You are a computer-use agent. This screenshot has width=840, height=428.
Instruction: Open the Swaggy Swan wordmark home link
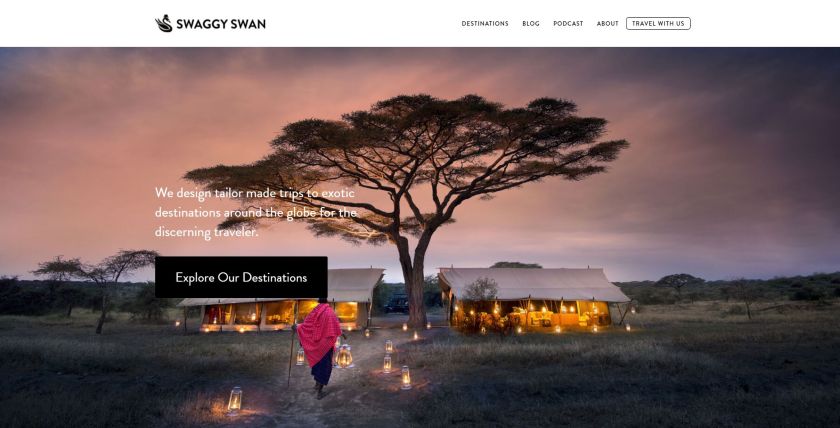221,24
